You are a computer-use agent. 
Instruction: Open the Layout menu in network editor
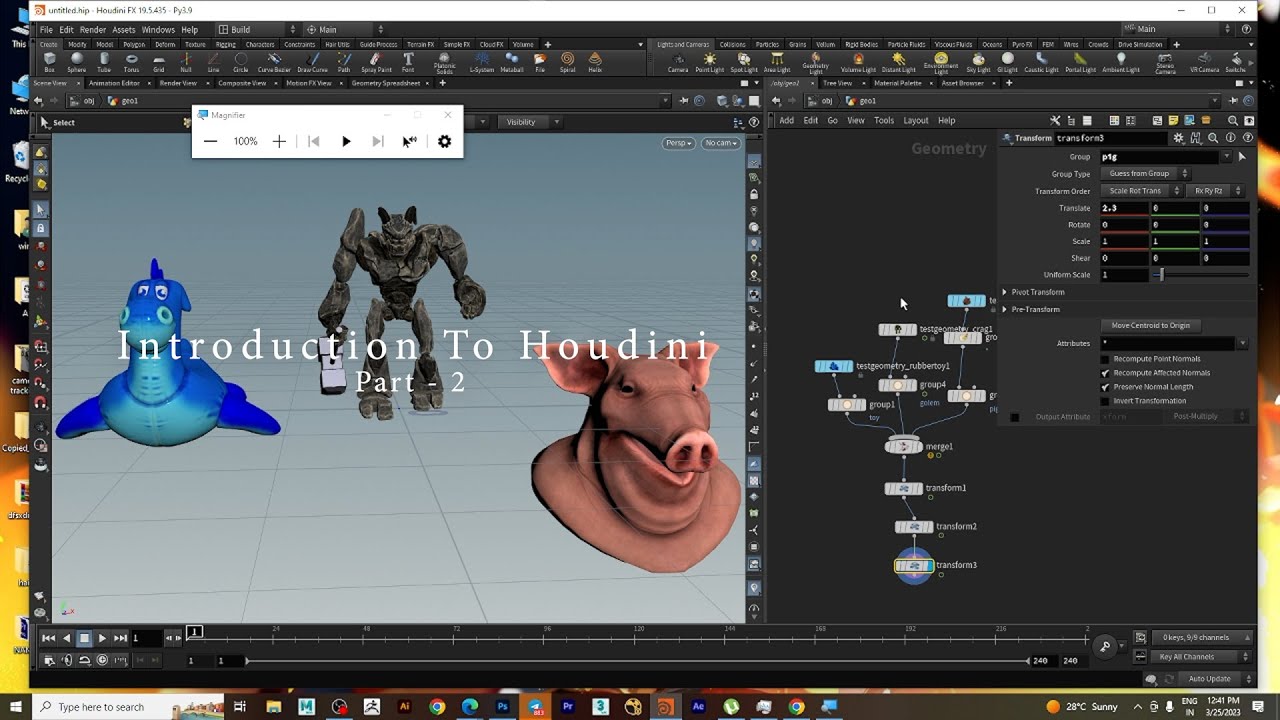916,120
